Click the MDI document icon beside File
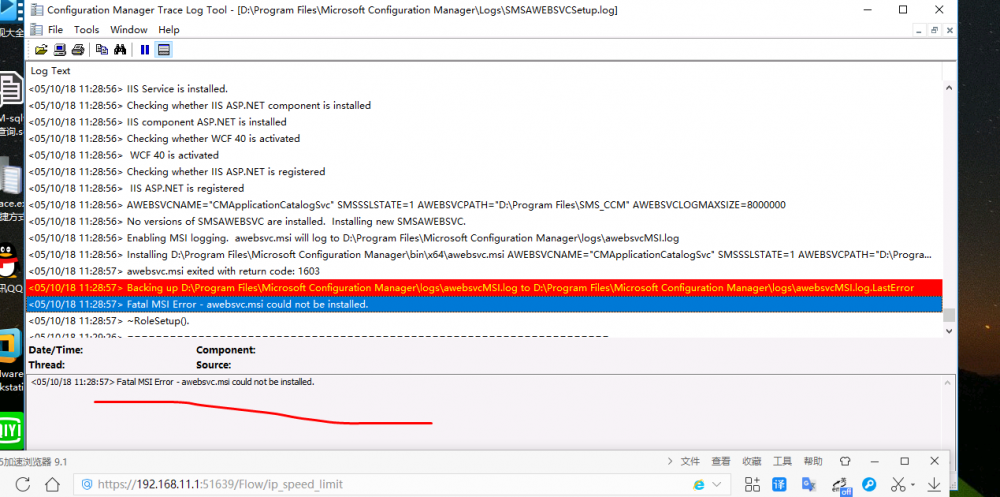 coord(36,29)
